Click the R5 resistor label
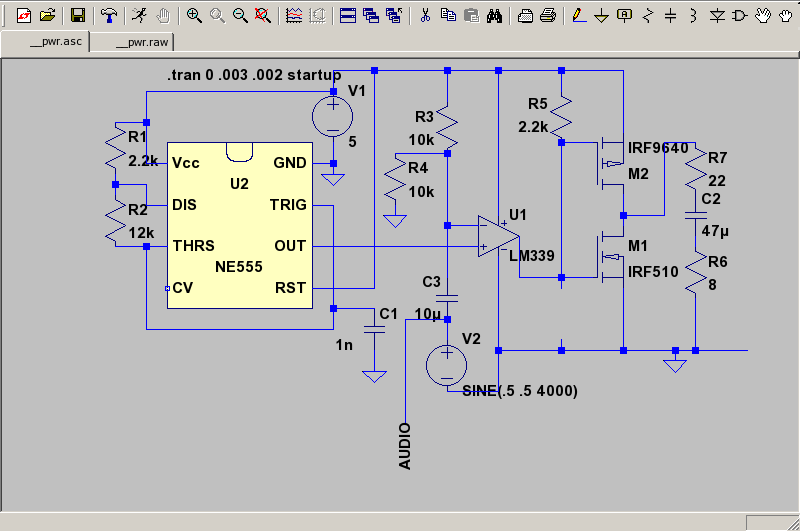The height and width of the screenshot is (531, 800). [x=537, y=104]
